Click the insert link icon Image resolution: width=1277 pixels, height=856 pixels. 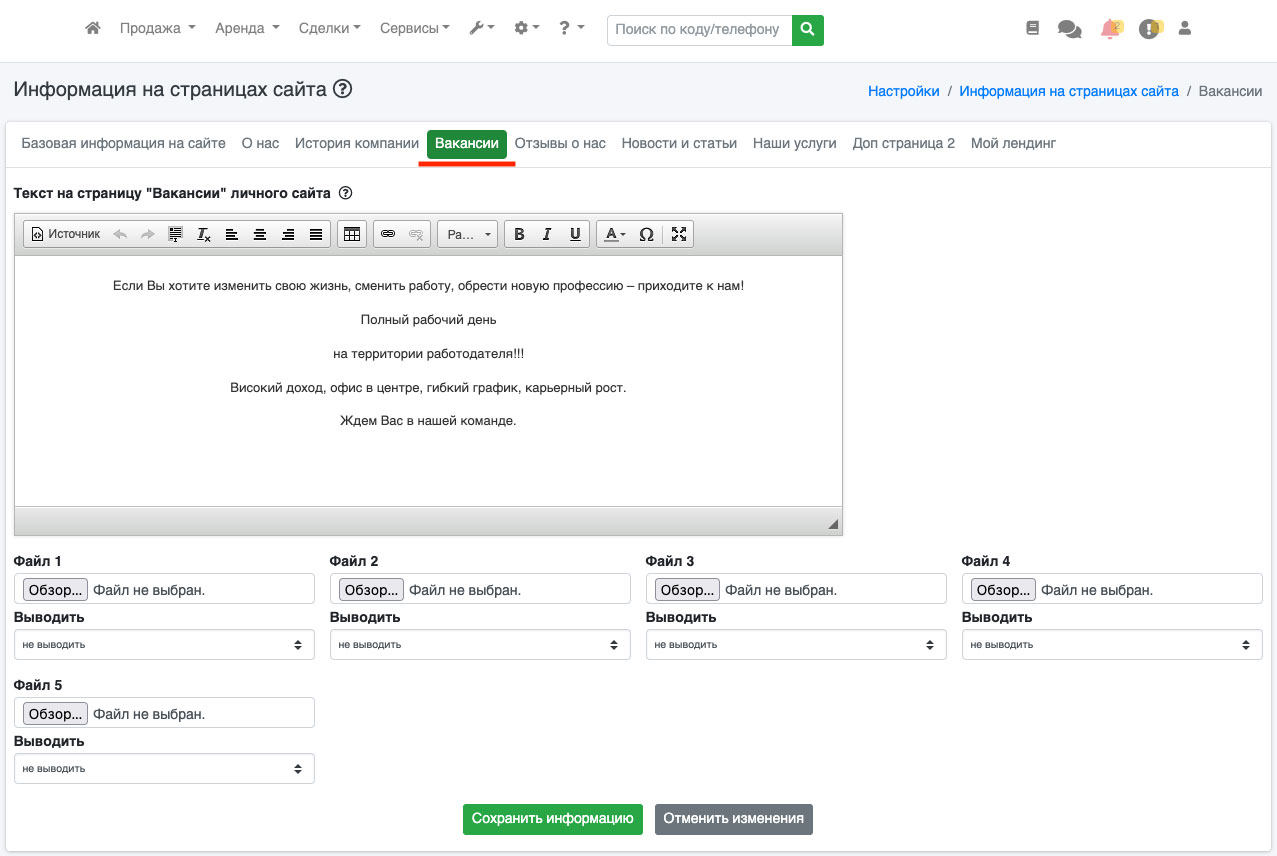point(388,234)
